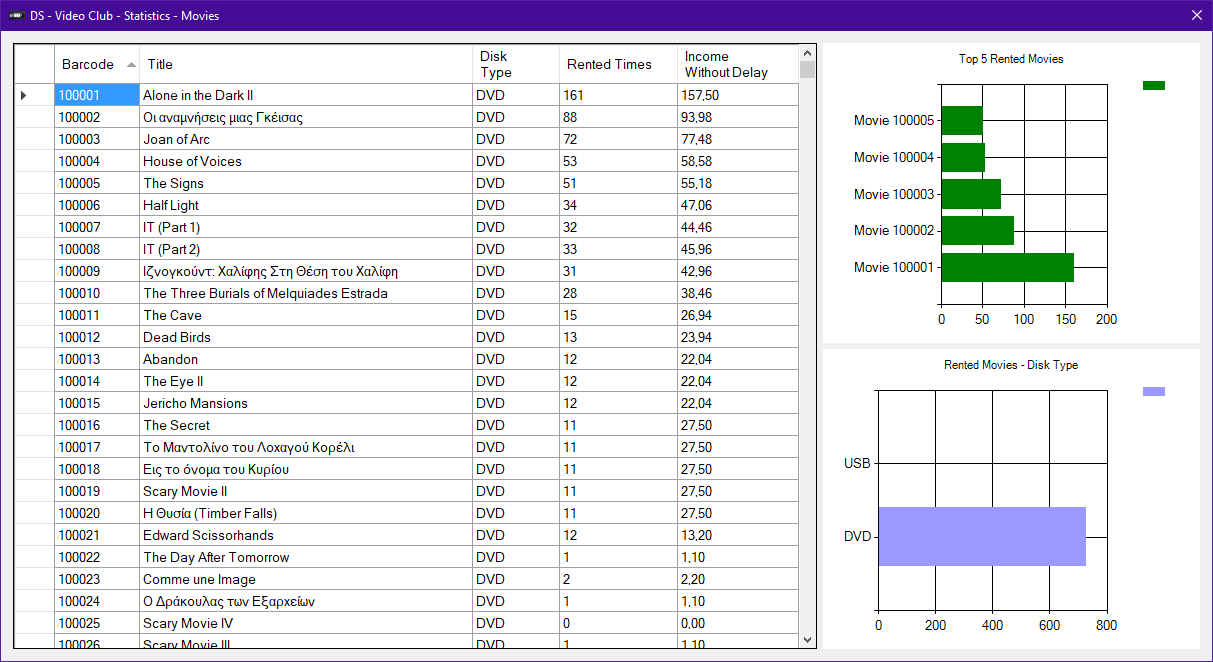
Task: Click the vertical scrollbar thumb of the grid
Action: coord(807,69)
